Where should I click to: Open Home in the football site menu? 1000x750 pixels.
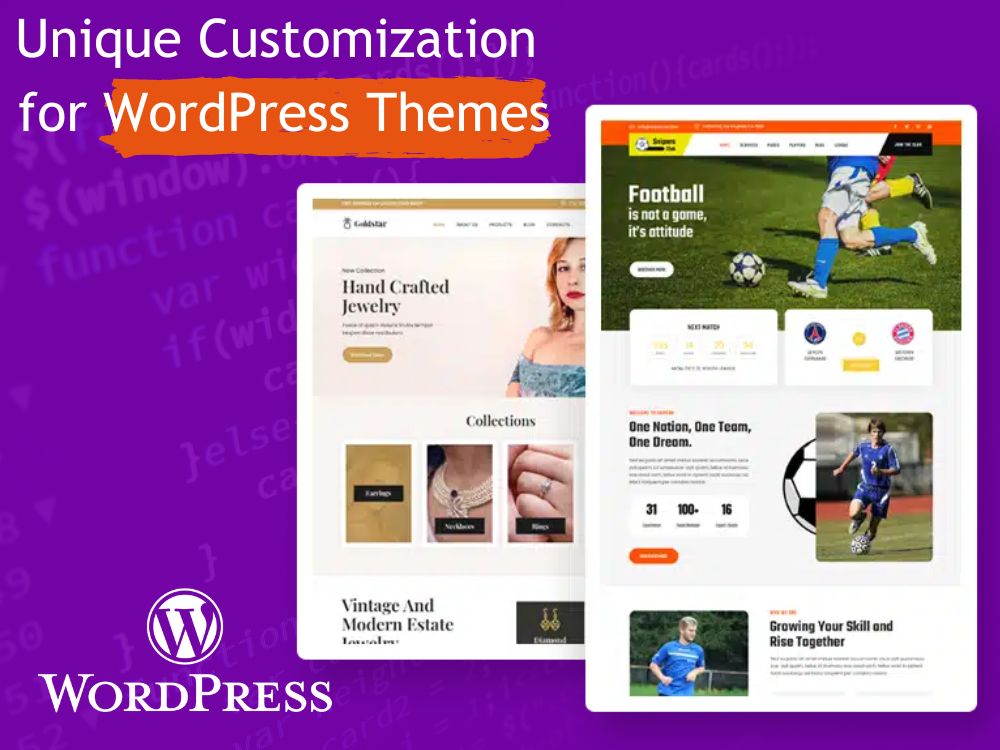click(724, 145)
